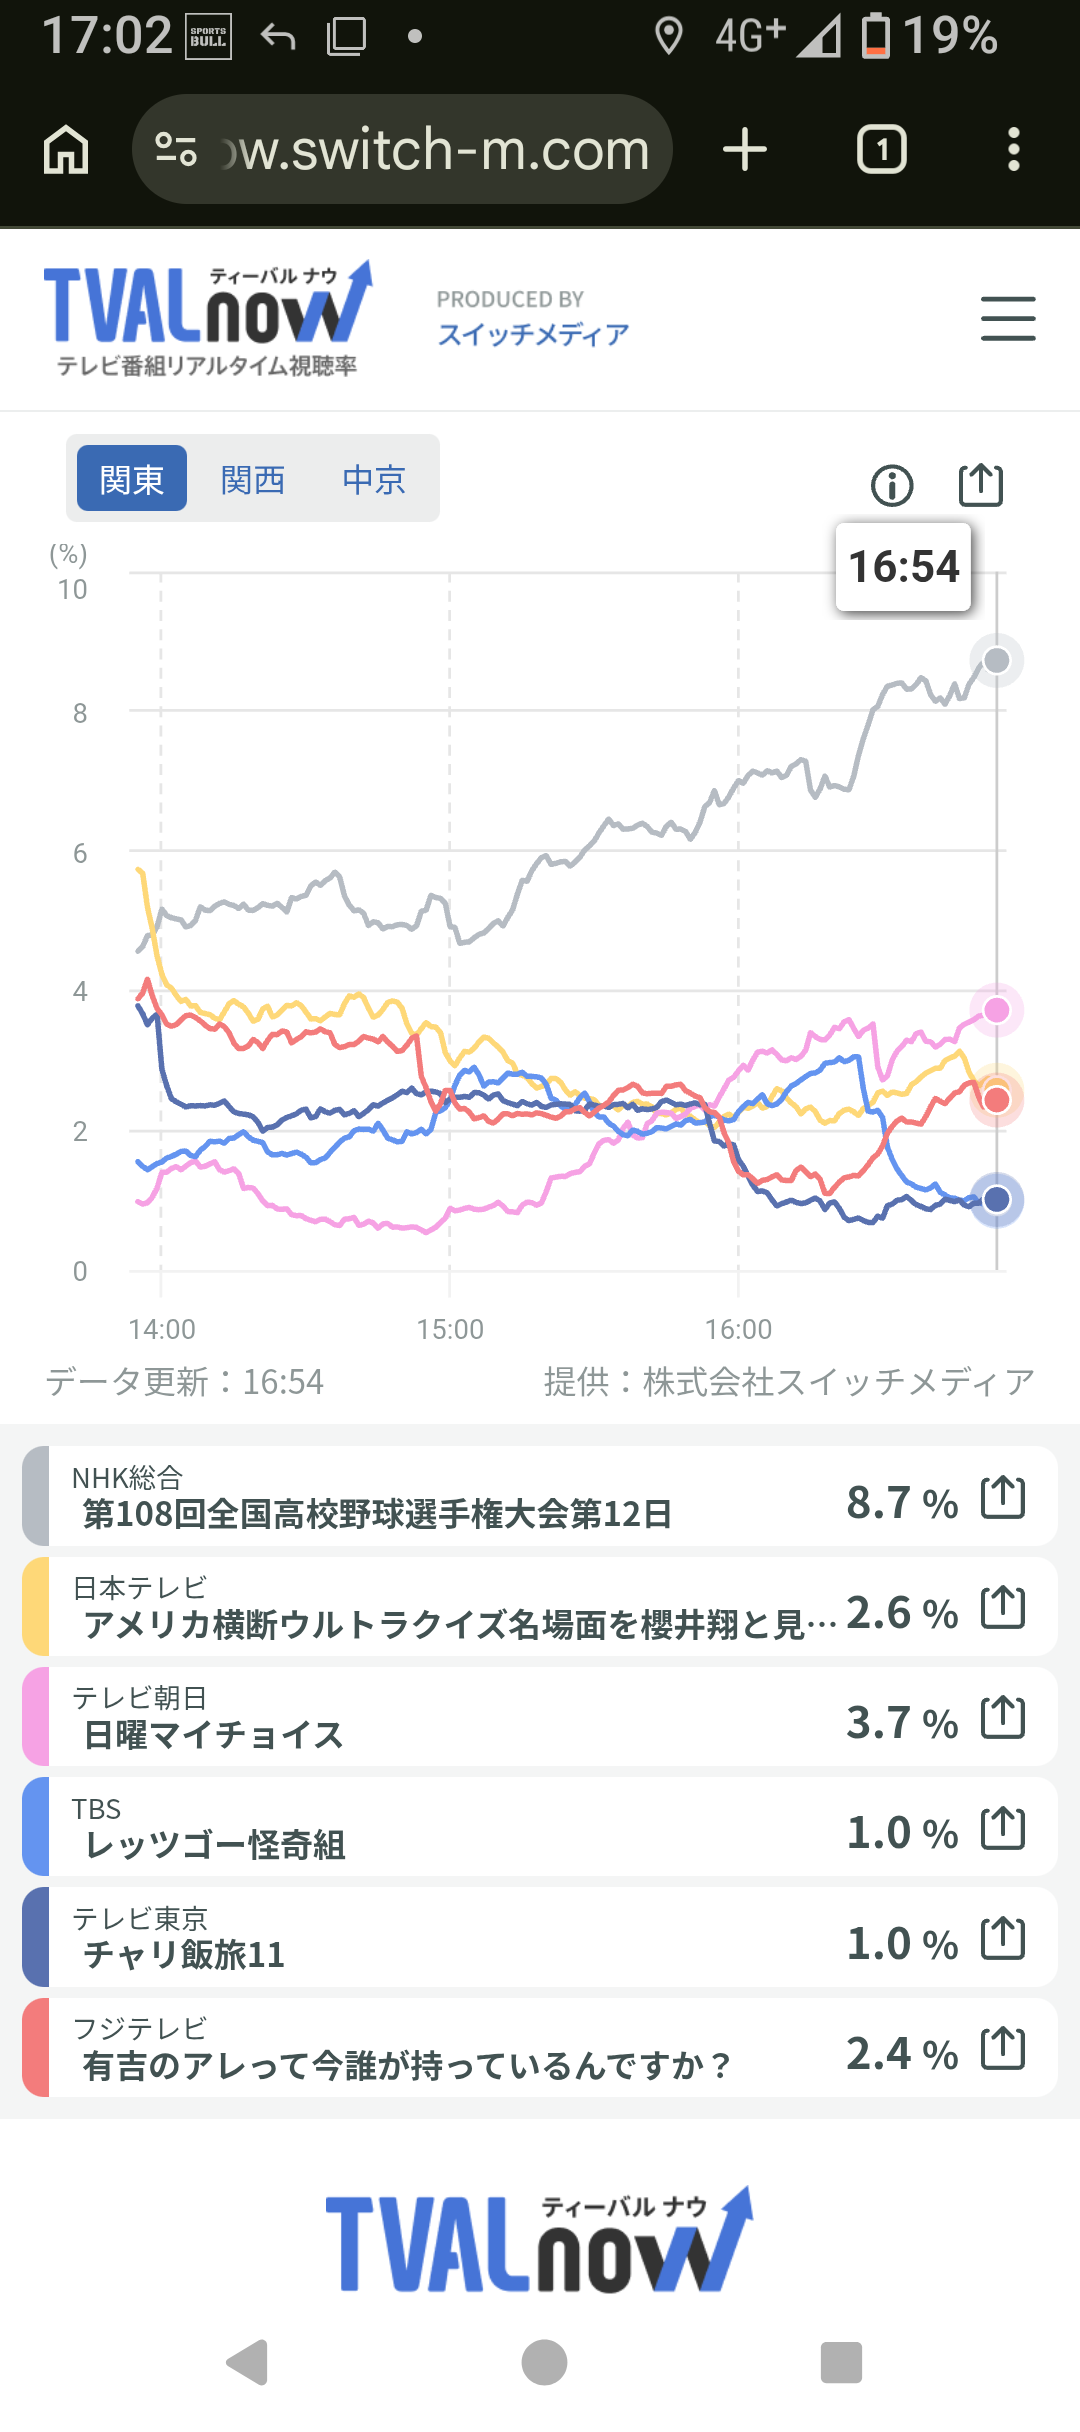Tap the gray NHK data point at 16:54
Image resolution: width=1080 pixels, height=2432 pixels.
click(996, 660)
